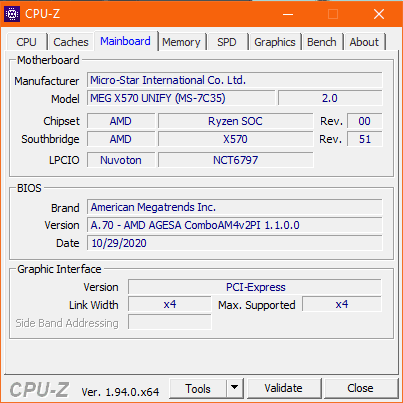Go to the Memory tab
The image size is (403, 403).
(x=181, y=42)
